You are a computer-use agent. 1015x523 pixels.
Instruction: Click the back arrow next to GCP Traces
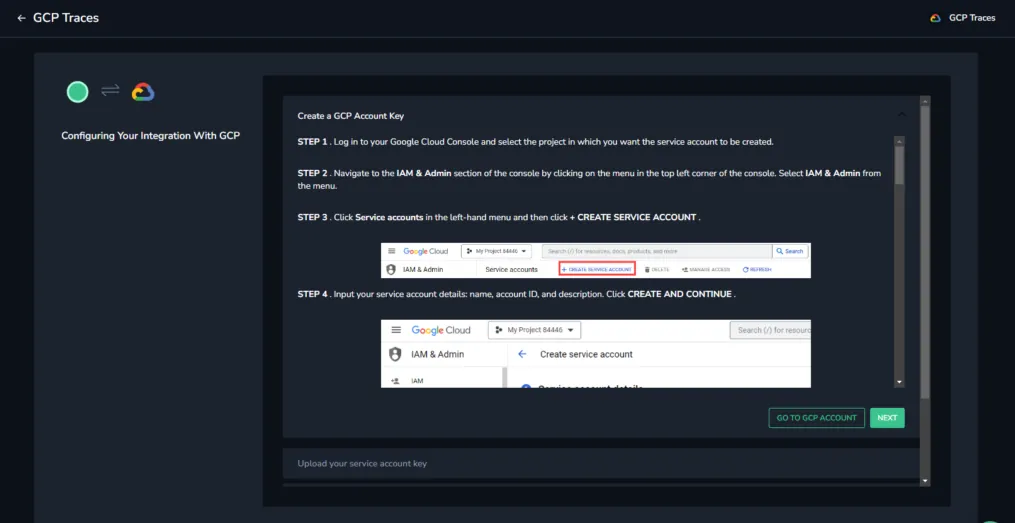(x=21, y=18)
